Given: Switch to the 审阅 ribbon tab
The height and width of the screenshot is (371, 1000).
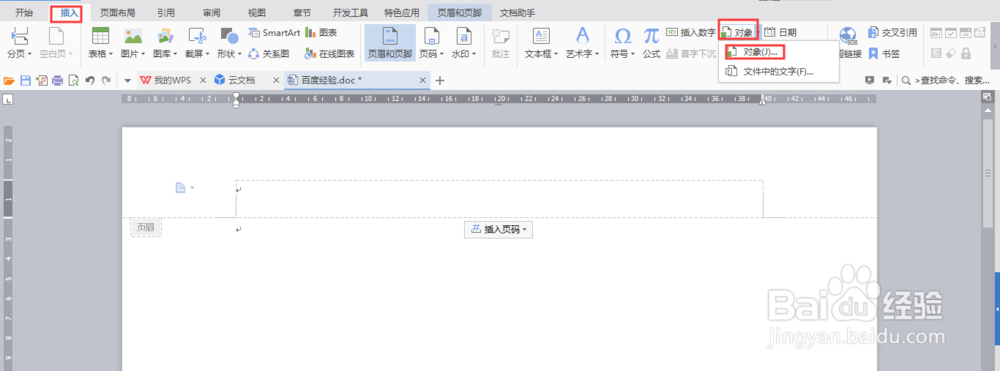Looking at the screenshot, I should (x=211, y=12).
